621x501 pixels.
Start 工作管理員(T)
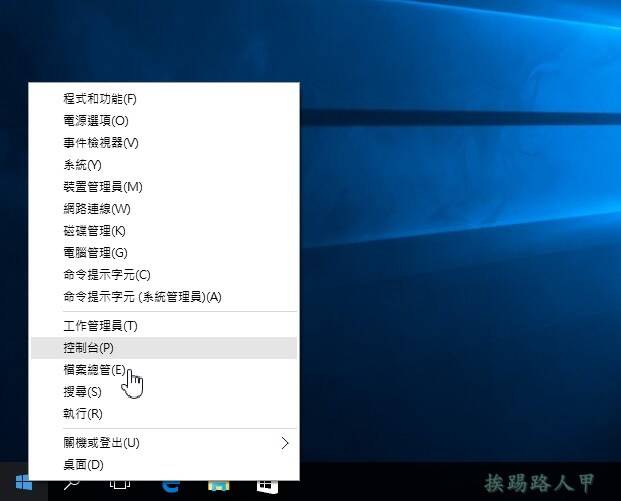point(164,326)
